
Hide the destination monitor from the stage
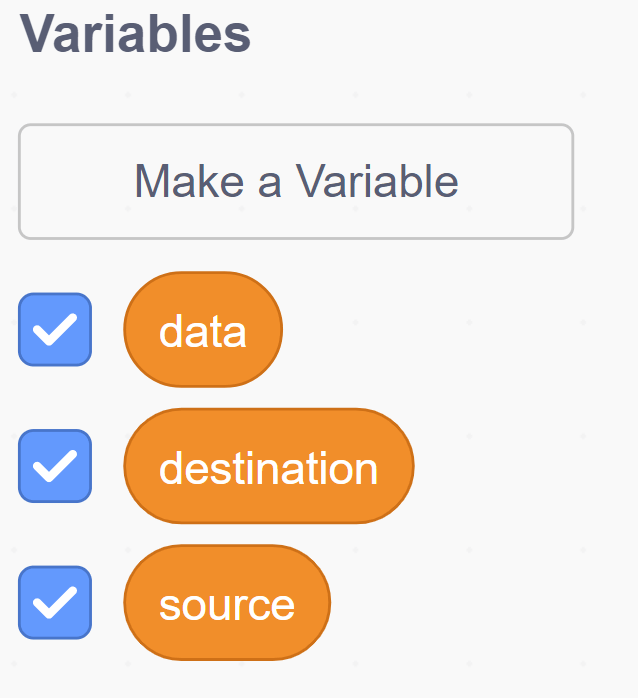click(x=55, y=466)
